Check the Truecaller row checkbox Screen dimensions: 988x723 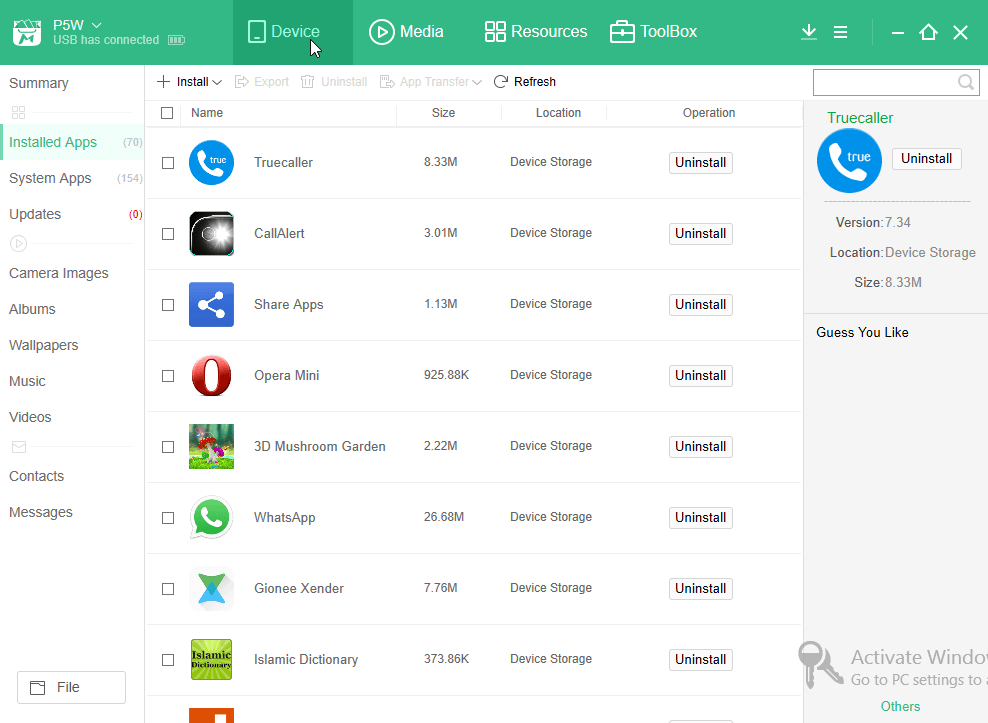point(167,162)
